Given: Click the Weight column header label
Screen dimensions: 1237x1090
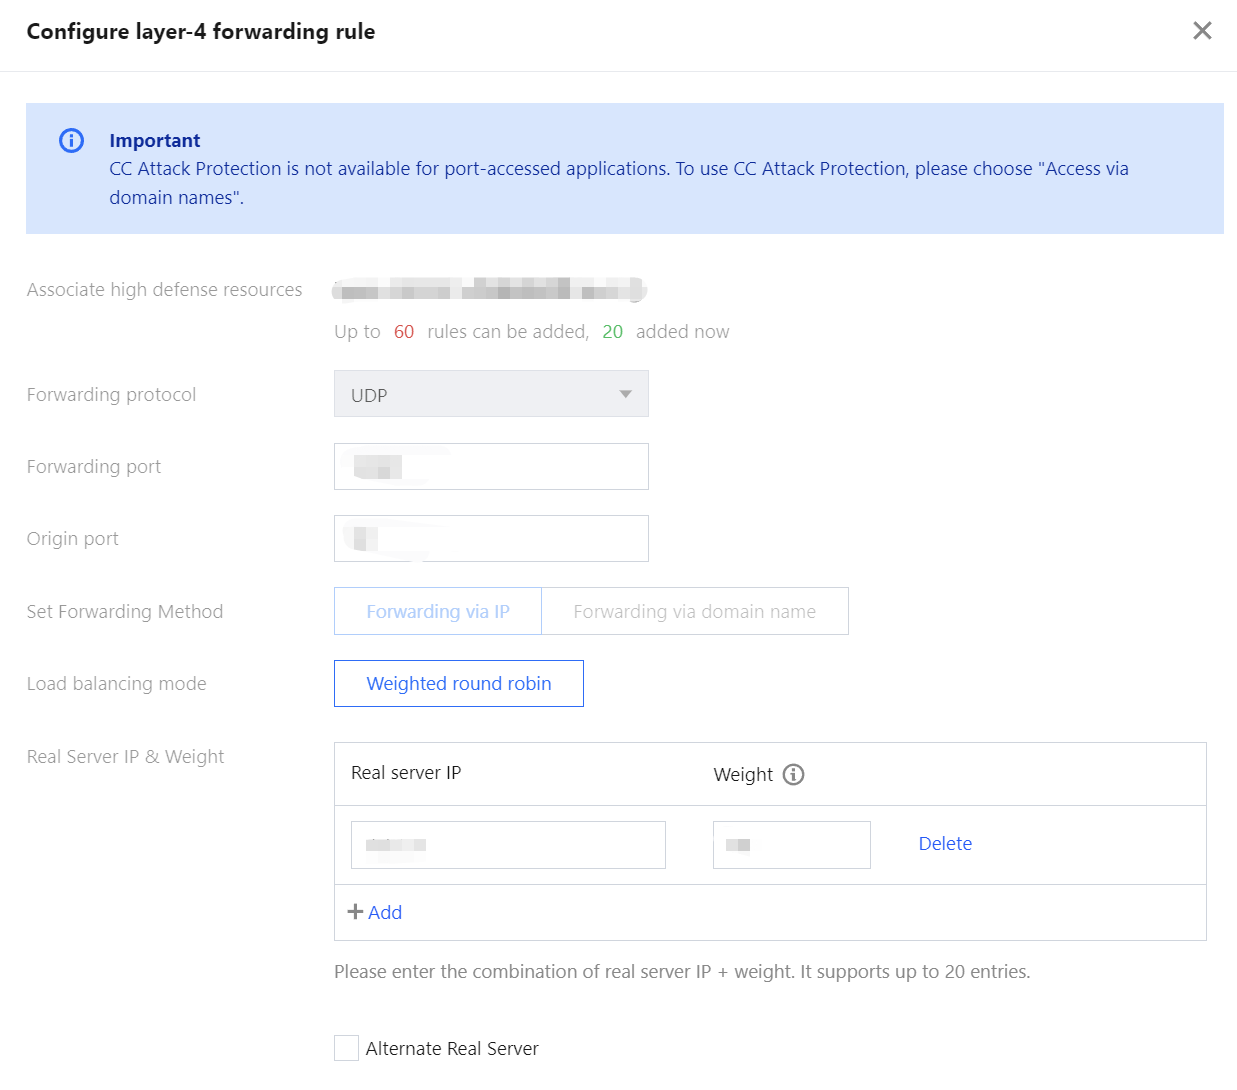Looking at the screenshot, I should click(742, 774).
